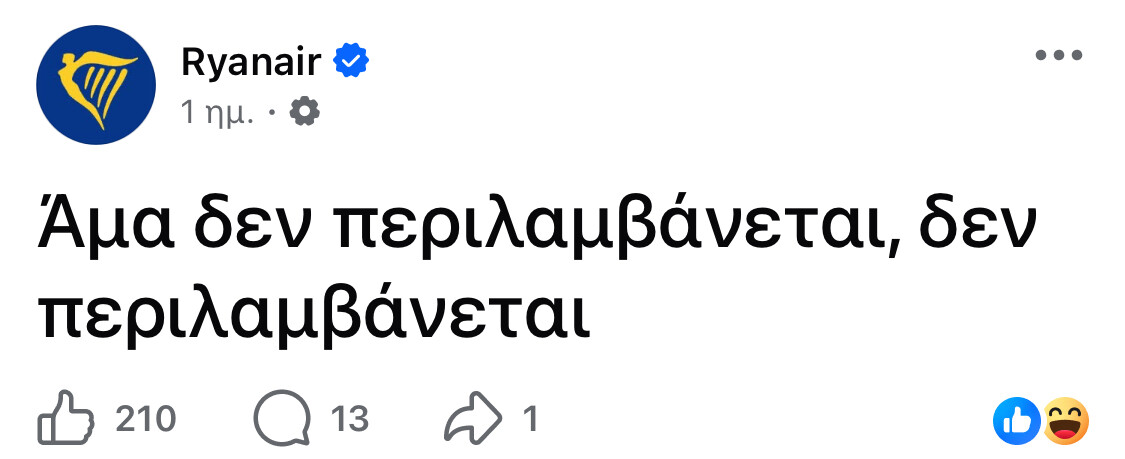Open the three-dot post options menu
The width and height of the screenshot is (1125, 459).
tap(1059, 57)
